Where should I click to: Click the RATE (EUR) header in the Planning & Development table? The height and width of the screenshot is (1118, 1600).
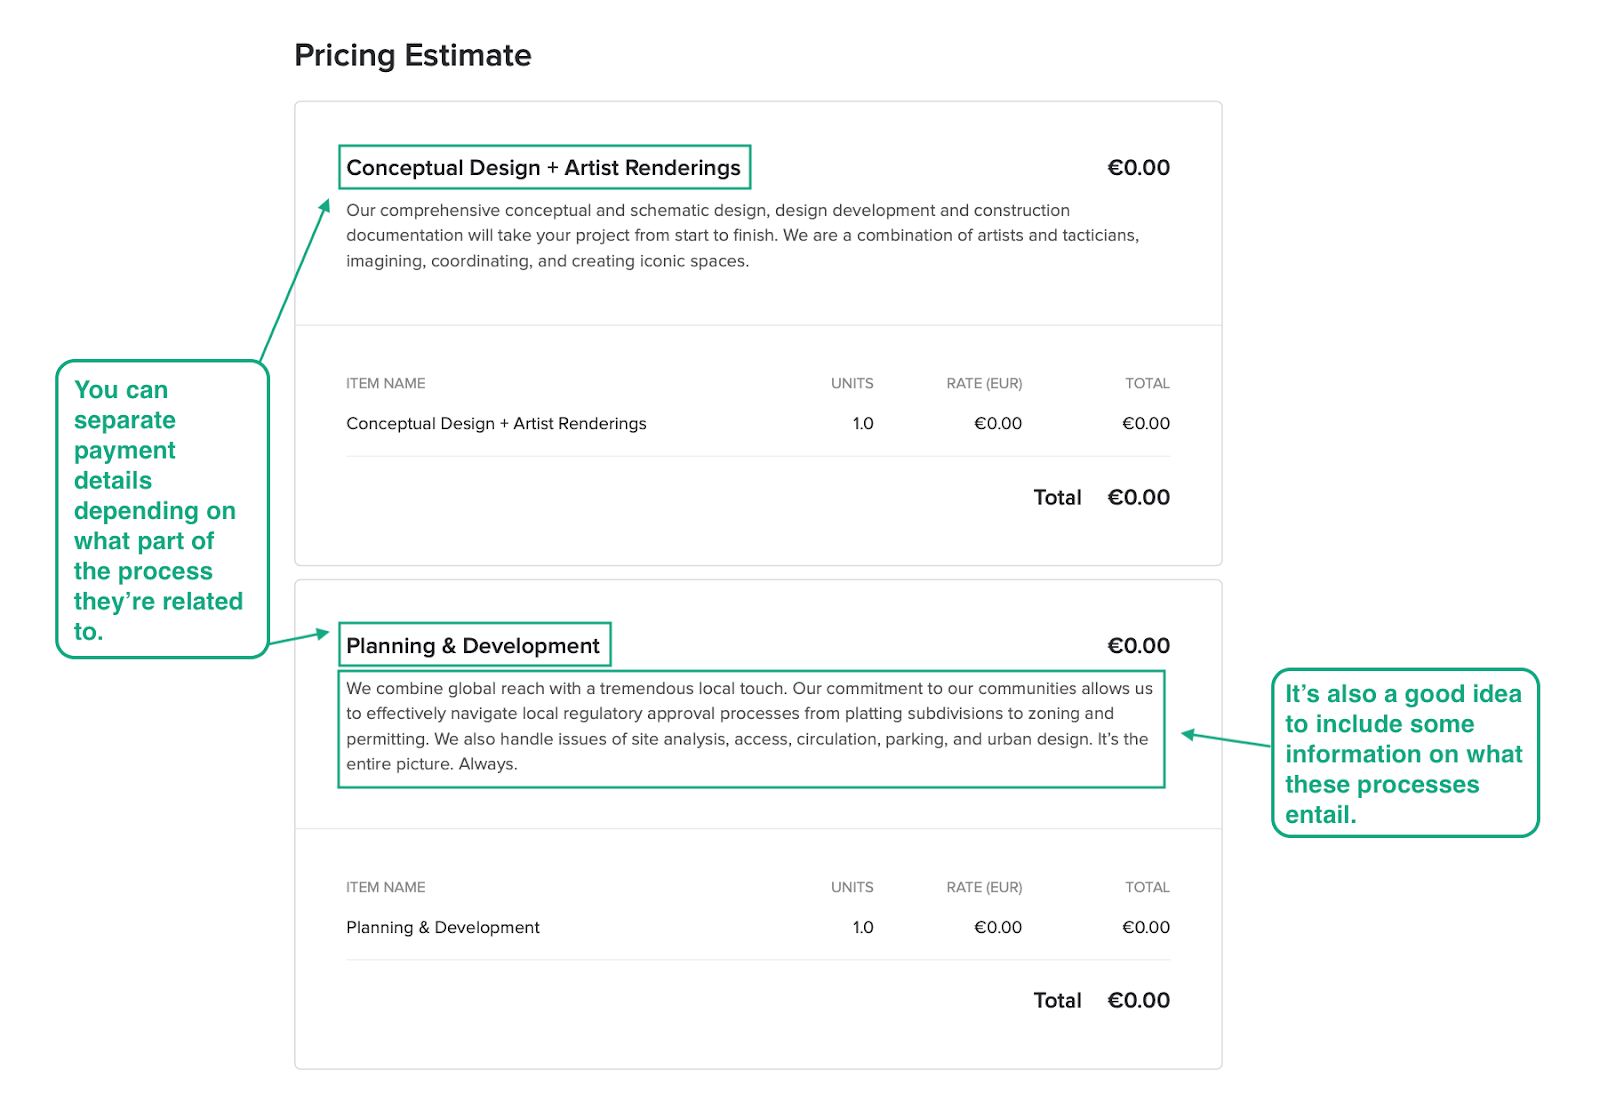984,888
